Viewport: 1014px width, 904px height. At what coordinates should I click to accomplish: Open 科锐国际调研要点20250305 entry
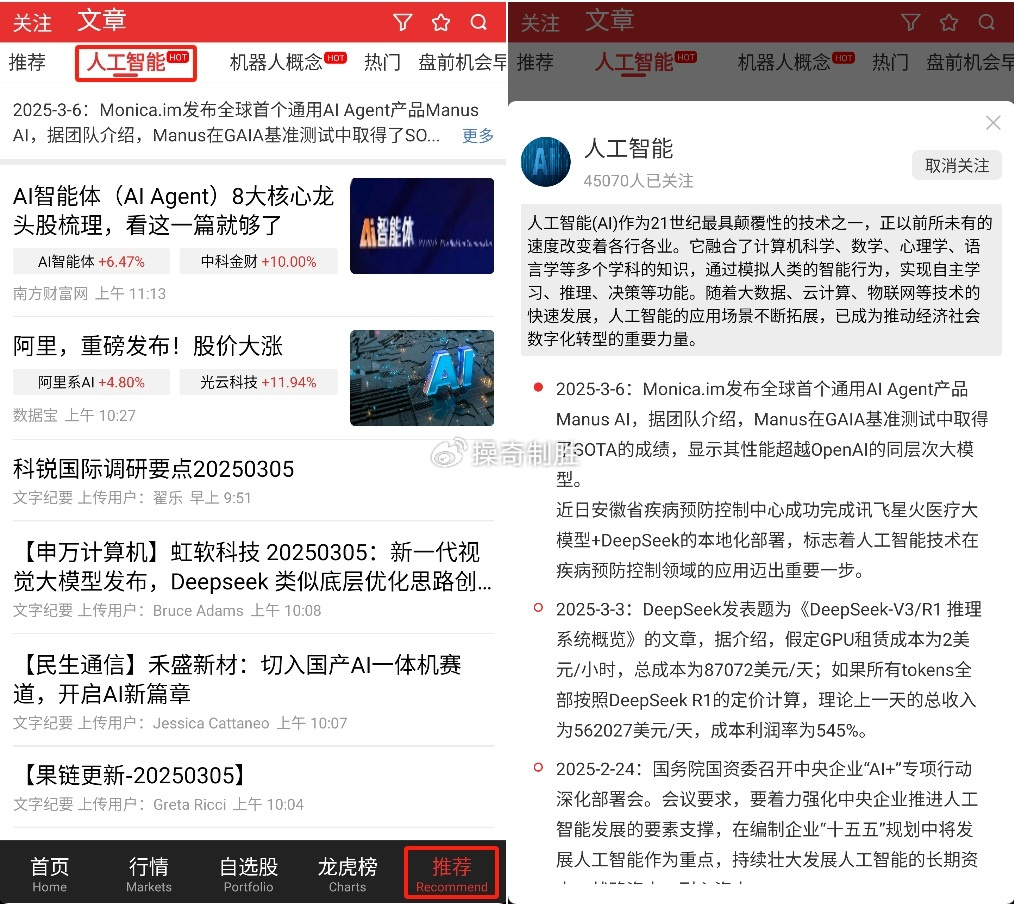[153, 469]
